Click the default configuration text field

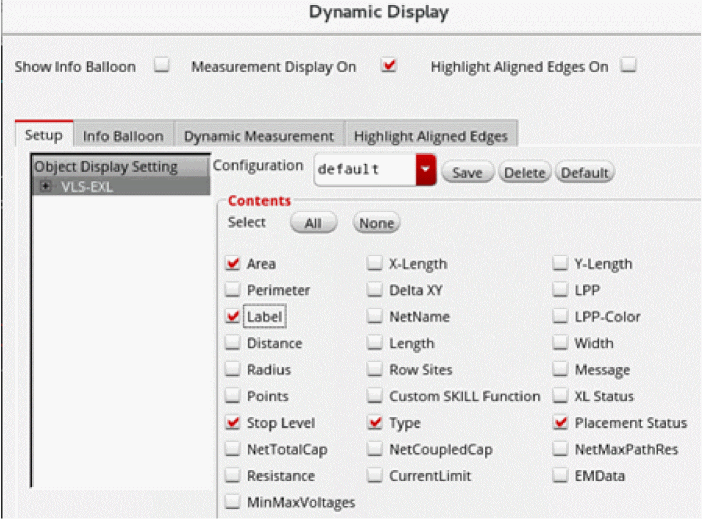coord(365,170)
